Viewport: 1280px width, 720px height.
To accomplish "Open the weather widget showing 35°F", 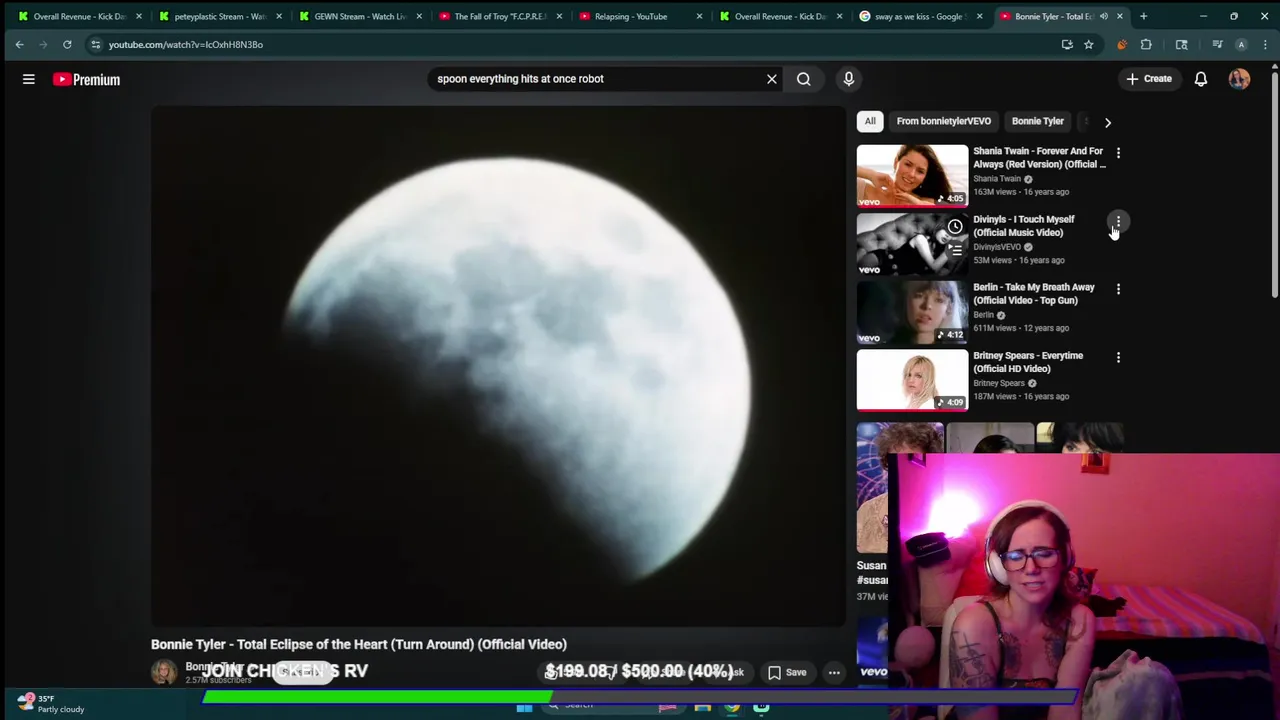I will click(49, 703).
